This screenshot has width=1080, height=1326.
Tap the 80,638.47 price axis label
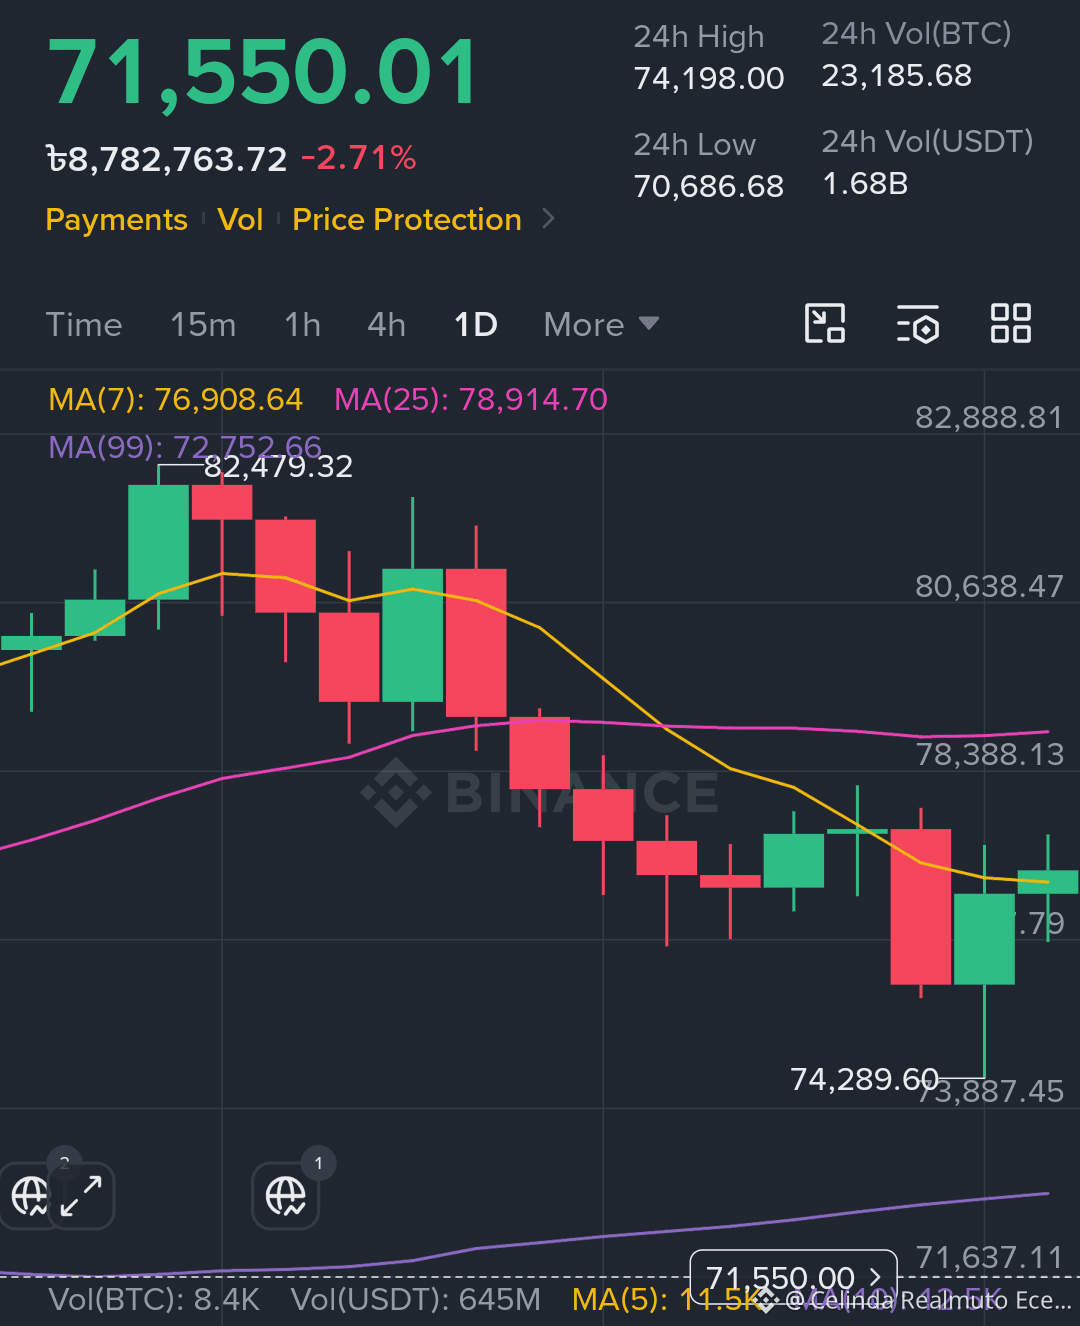pos(989,585)
